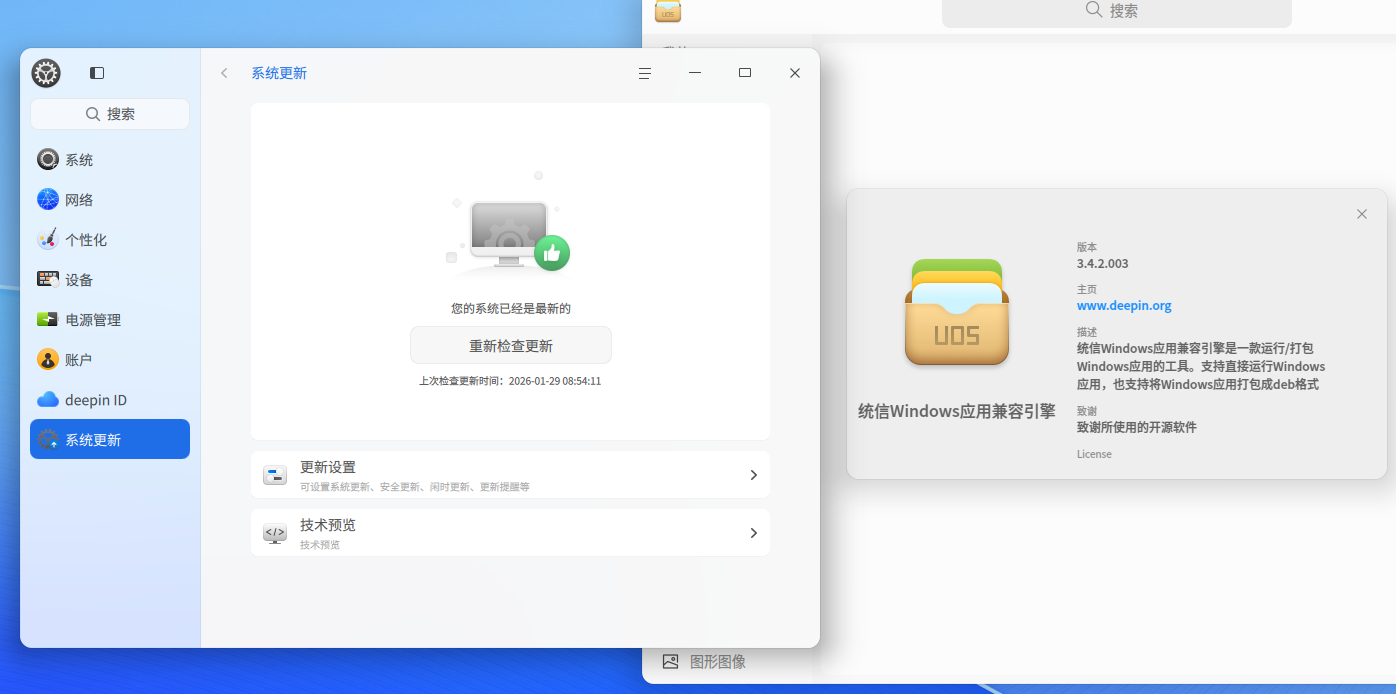The image size is (1396, 694).
Task: Click the Control Center search field
Action: [x=110, y=114]
